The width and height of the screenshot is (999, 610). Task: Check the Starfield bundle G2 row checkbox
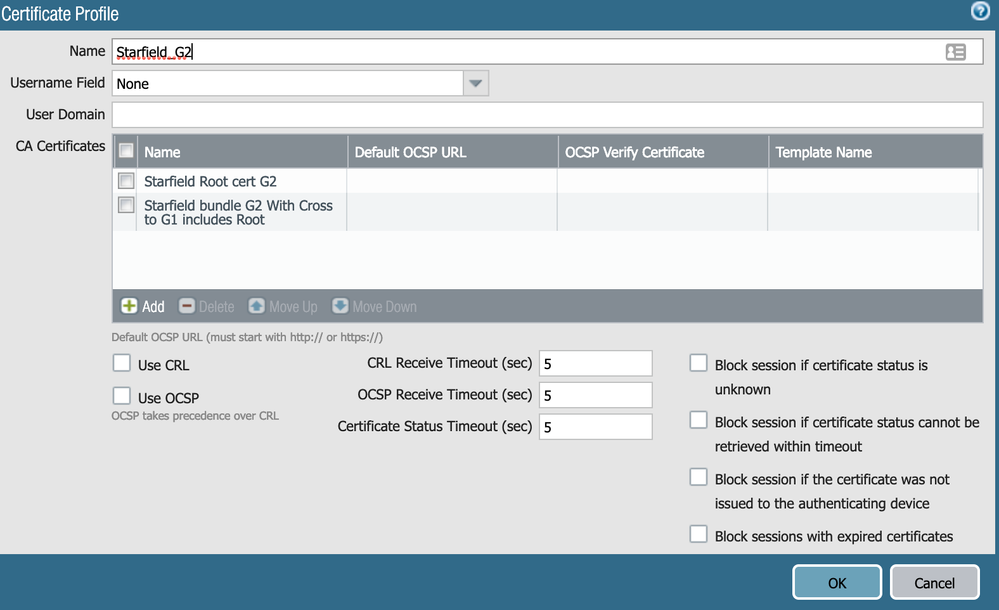[x=126, y=205]
